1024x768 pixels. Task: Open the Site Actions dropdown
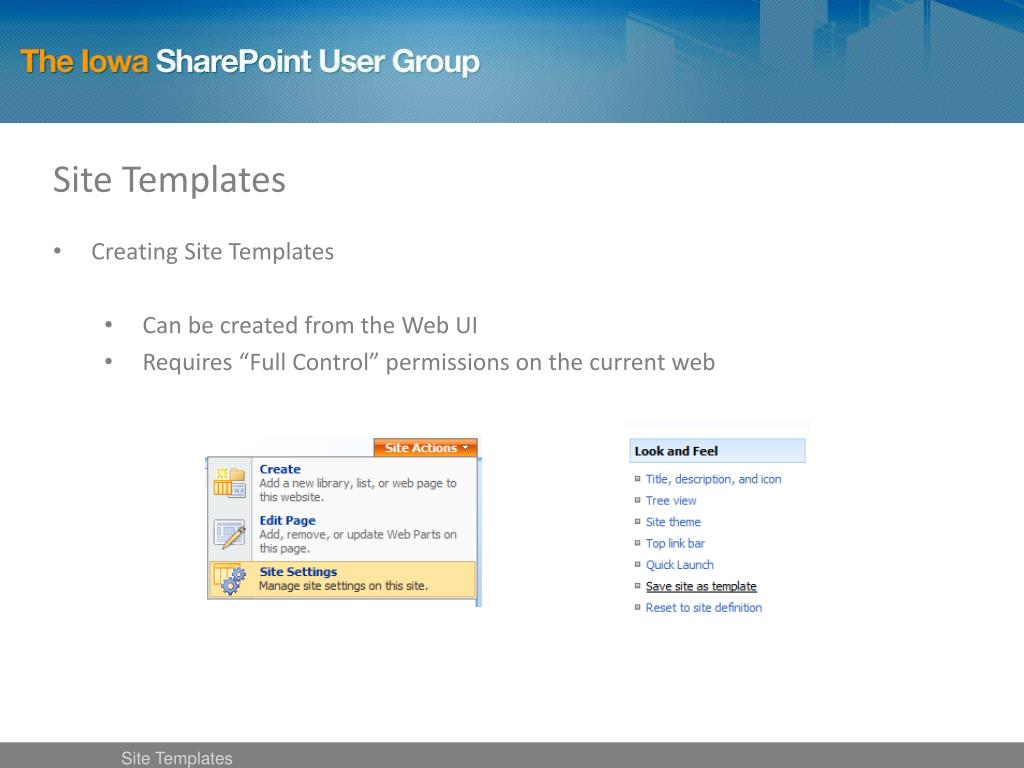(x=426, y=448)
